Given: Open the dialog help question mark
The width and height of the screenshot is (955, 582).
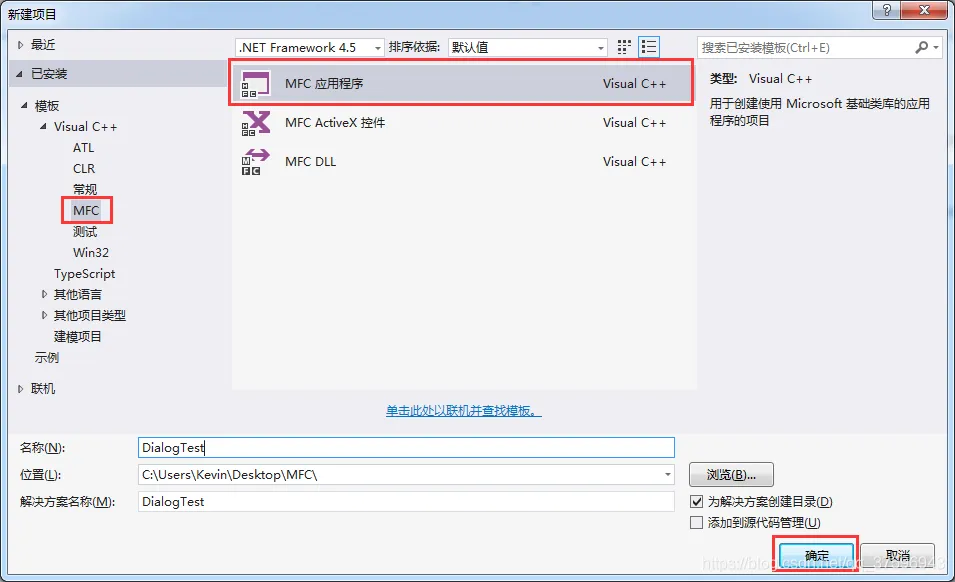Looking at the screenshot, I should [887, 10].
